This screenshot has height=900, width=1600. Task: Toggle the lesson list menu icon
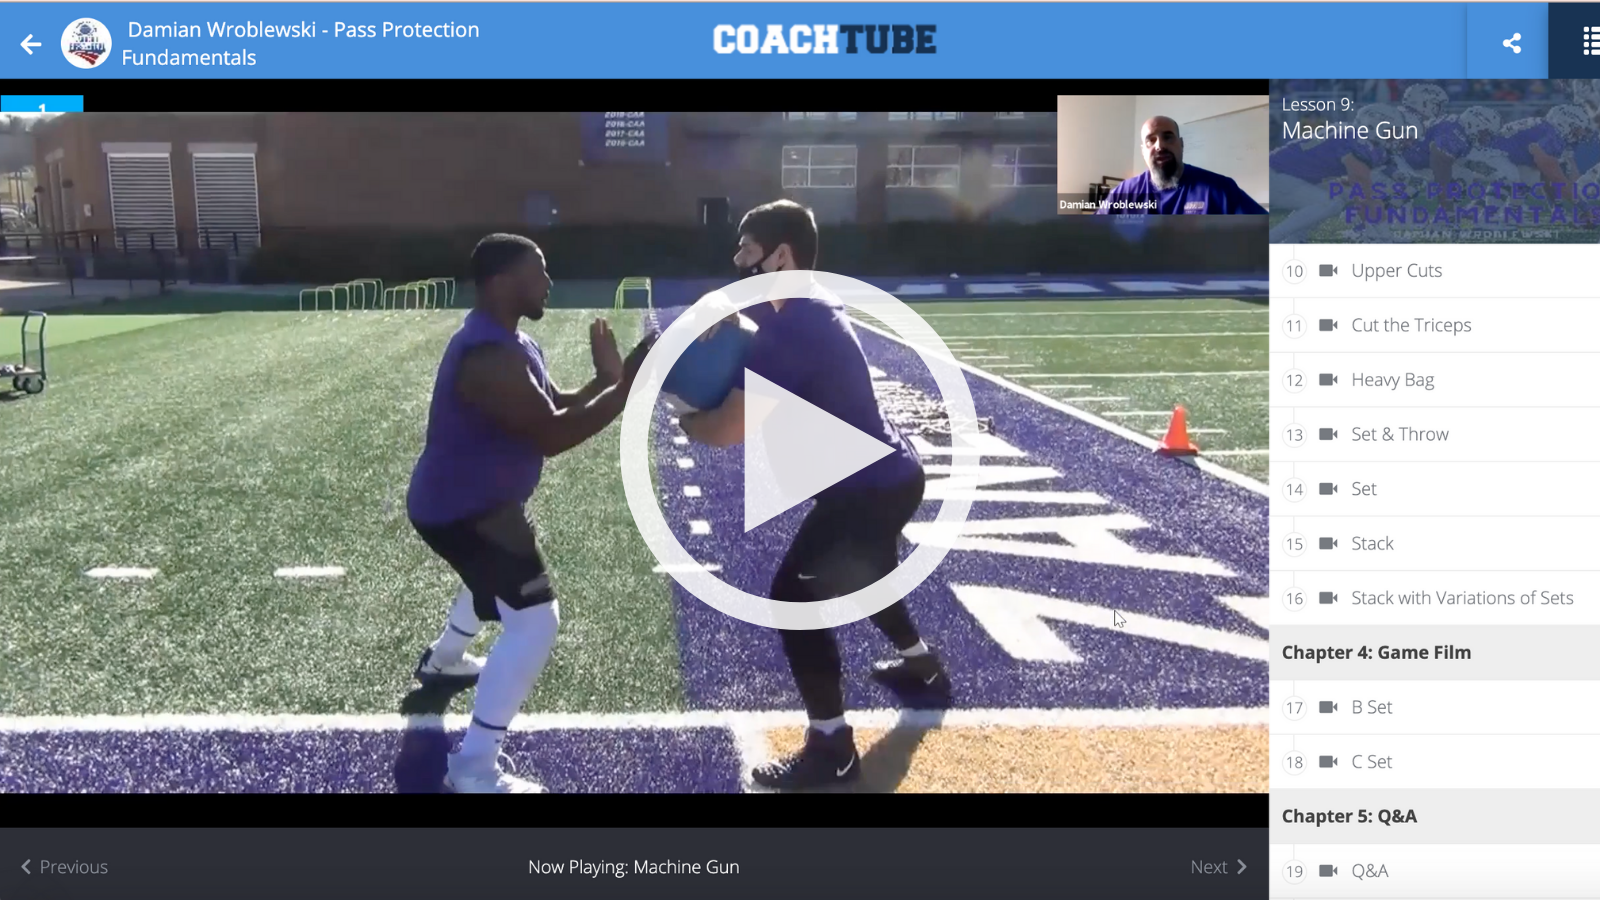(x=1590, y=41)
